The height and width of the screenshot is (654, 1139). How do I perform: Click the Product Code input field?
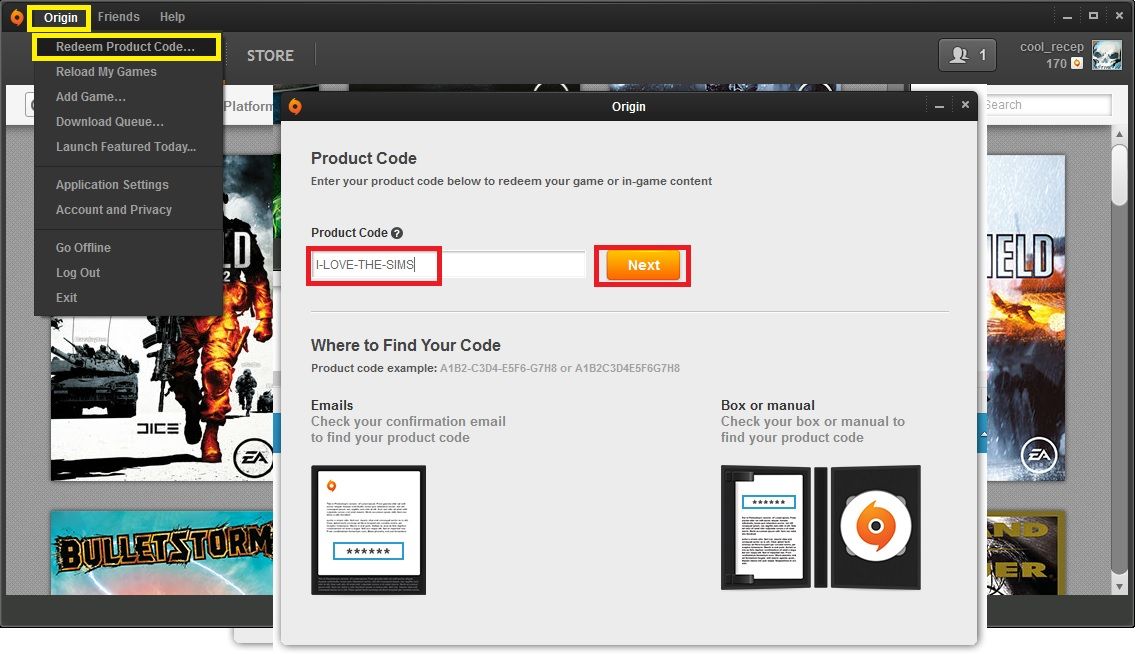pos(448,265)
